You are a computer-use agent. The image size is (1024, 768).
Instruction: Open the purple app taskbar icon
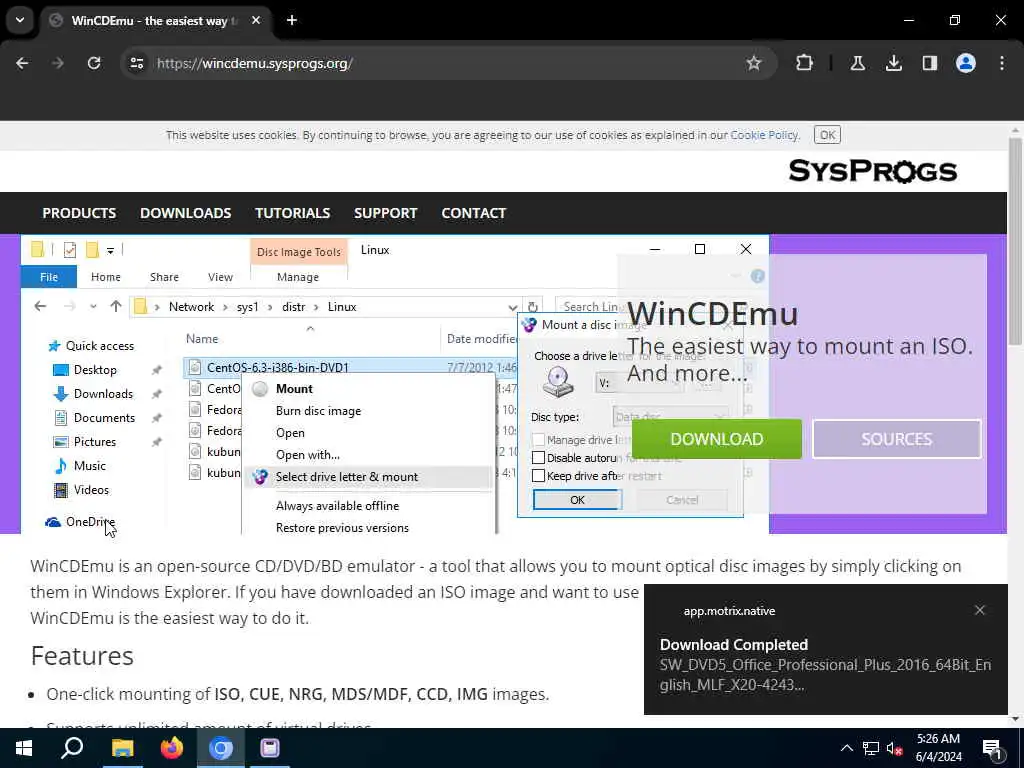pos(270,748)
